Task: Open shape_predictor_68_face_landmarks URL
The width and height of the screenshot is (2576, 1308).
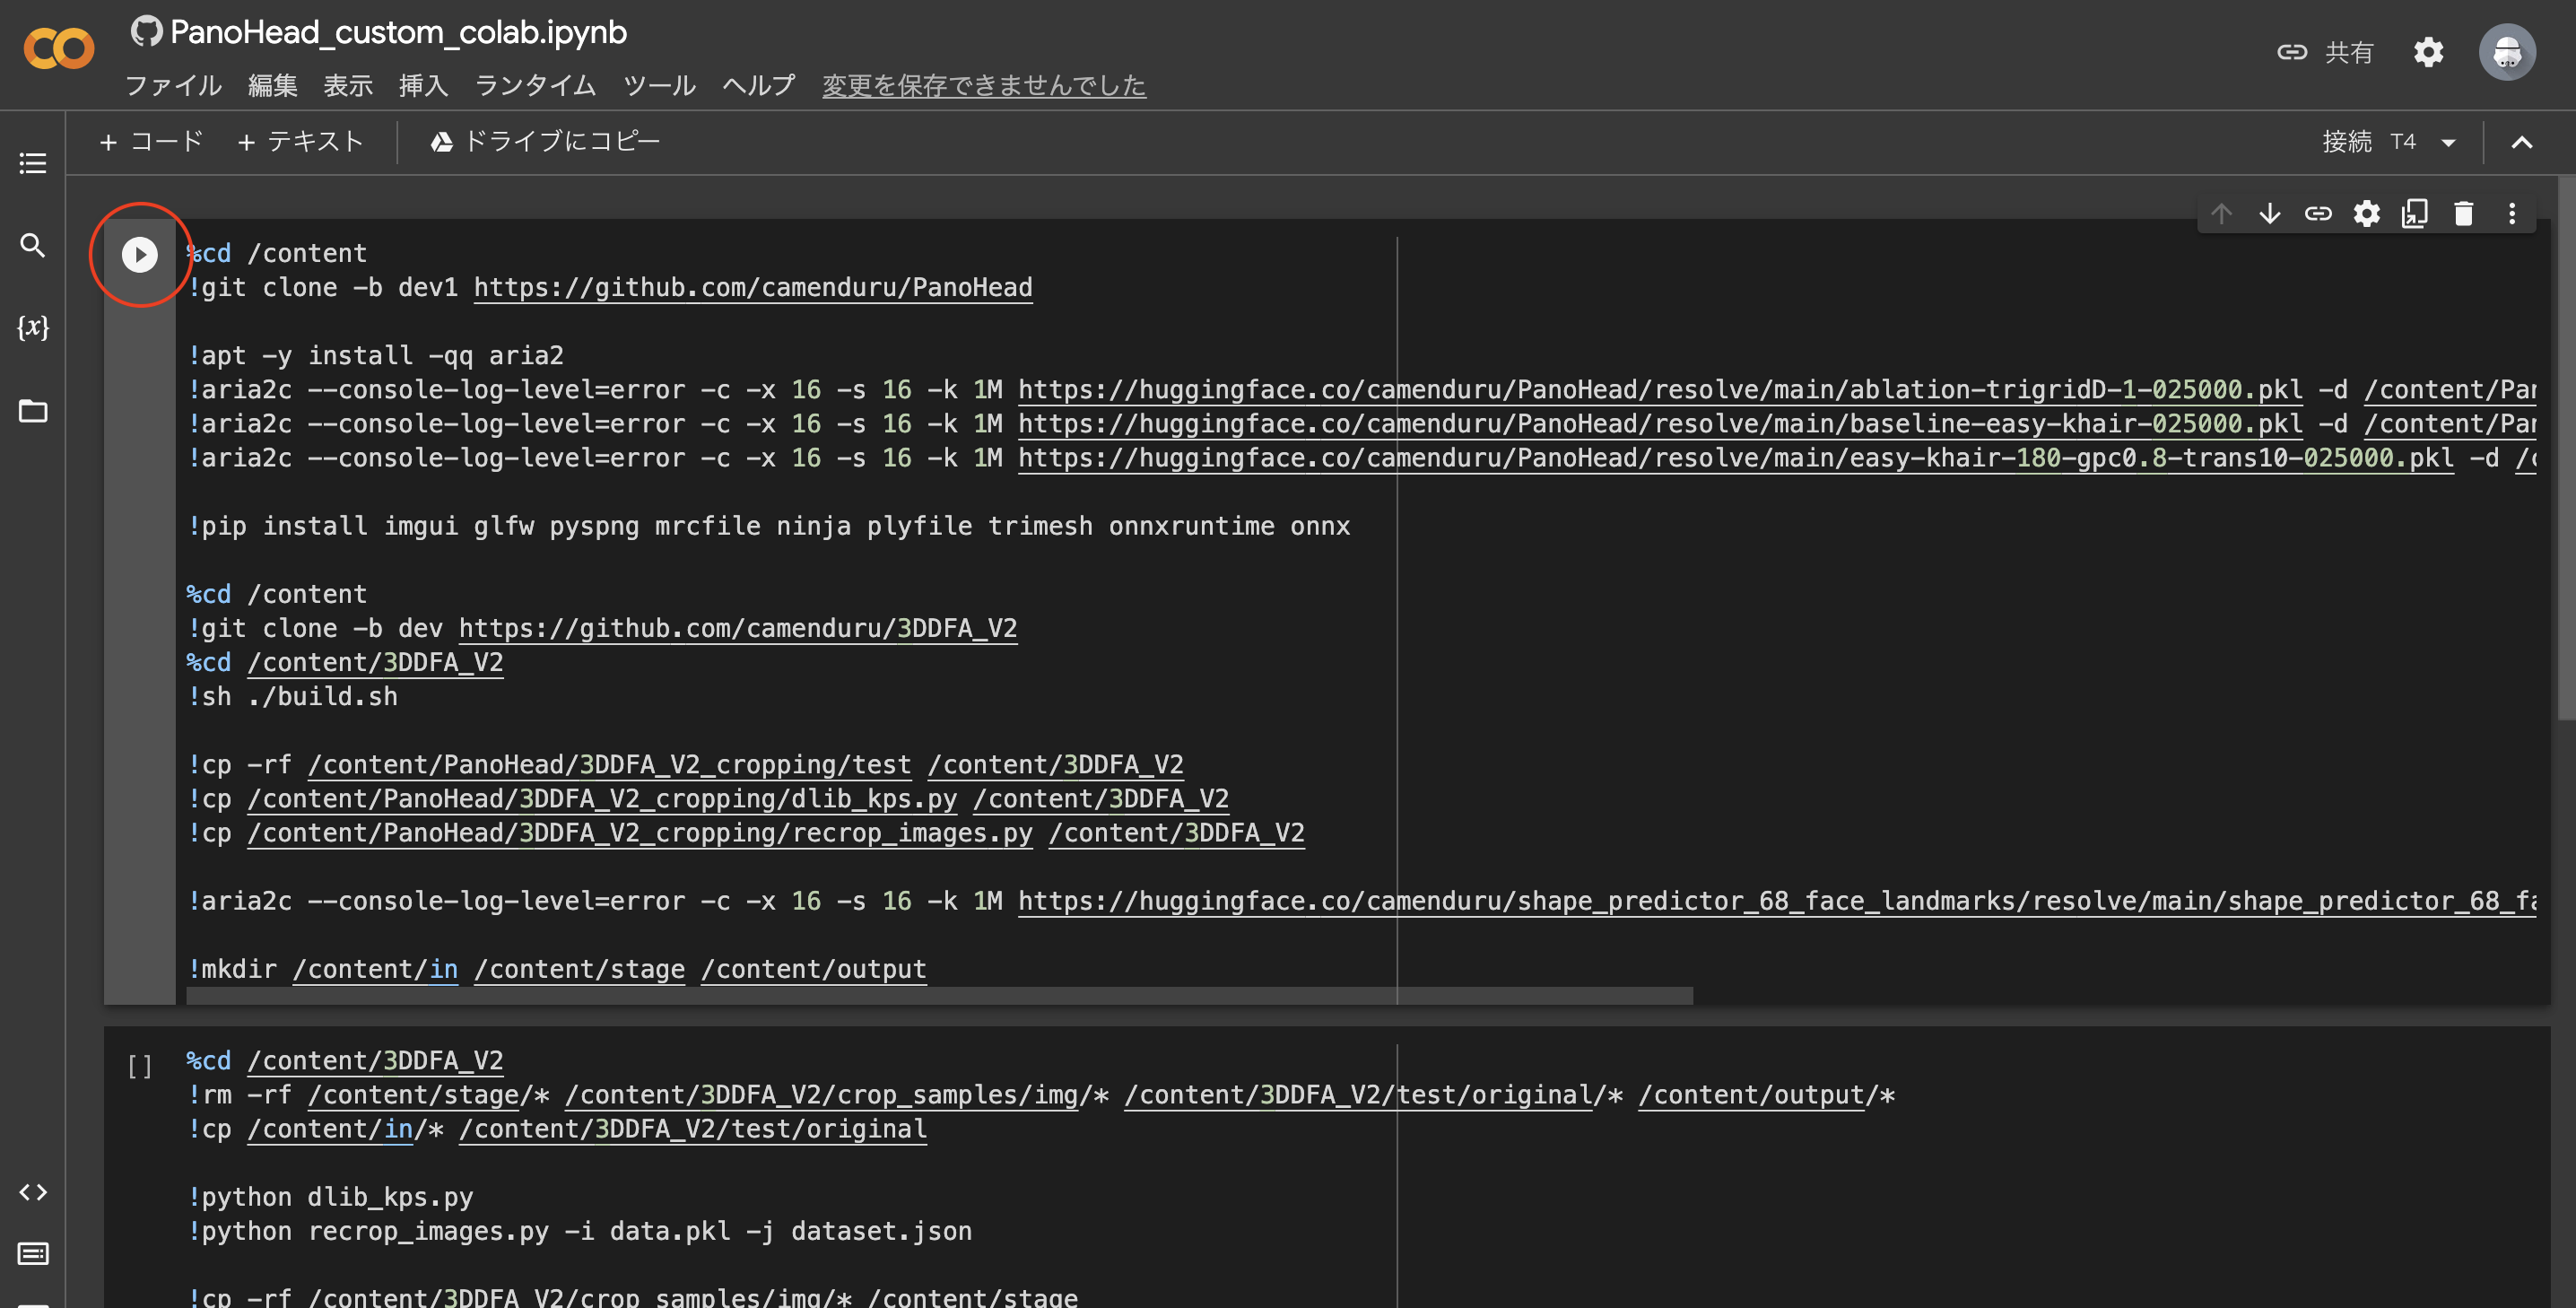Action: coord(1777,902)
